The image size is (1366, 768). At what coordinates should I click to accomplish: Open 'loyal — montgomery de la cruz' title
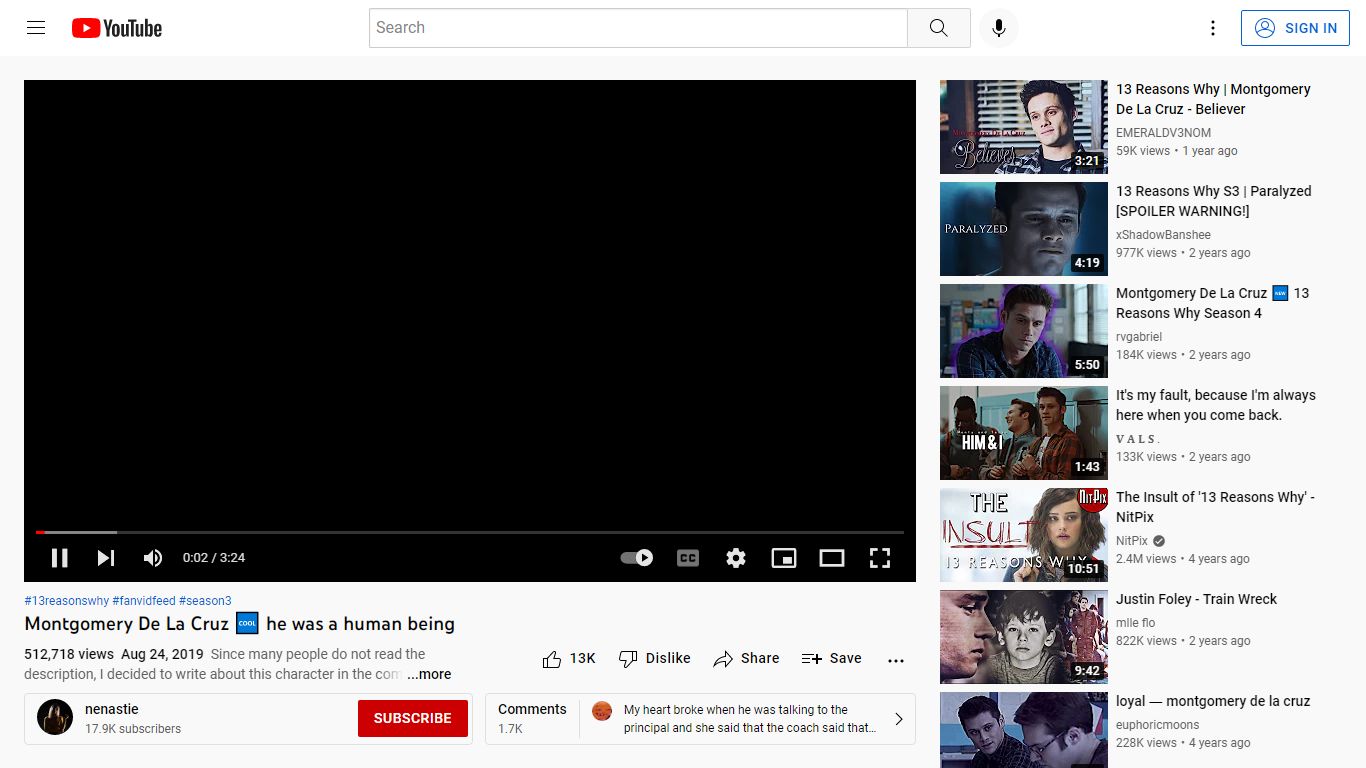[1213, 701]
